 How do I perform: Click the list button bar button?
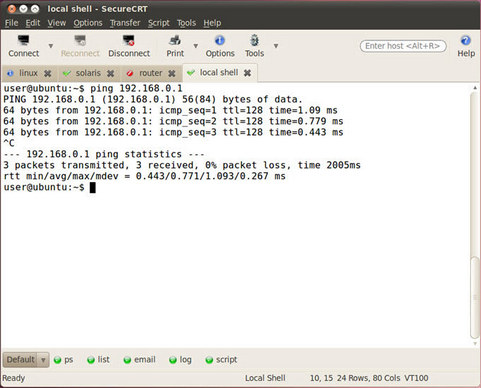(x=98, y=360)
